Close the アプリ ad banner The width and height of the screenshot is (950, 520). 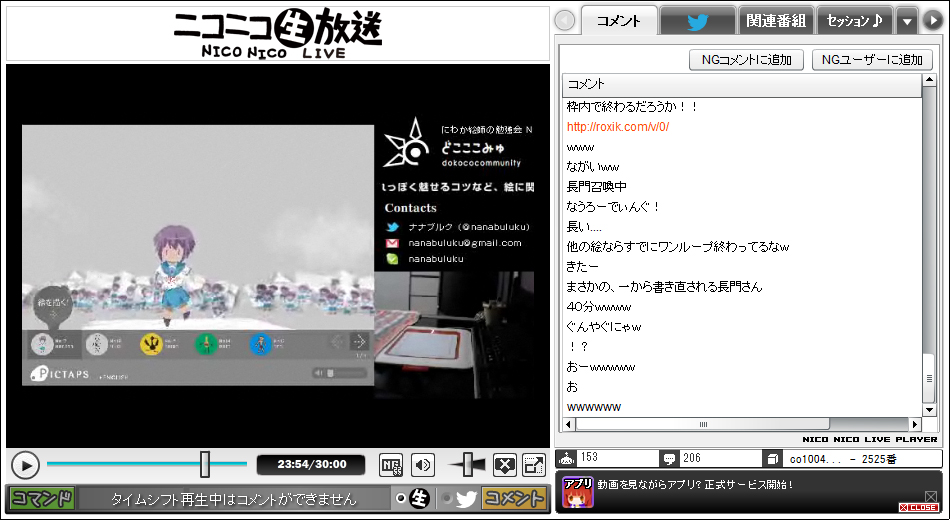[x=918, y=507]
